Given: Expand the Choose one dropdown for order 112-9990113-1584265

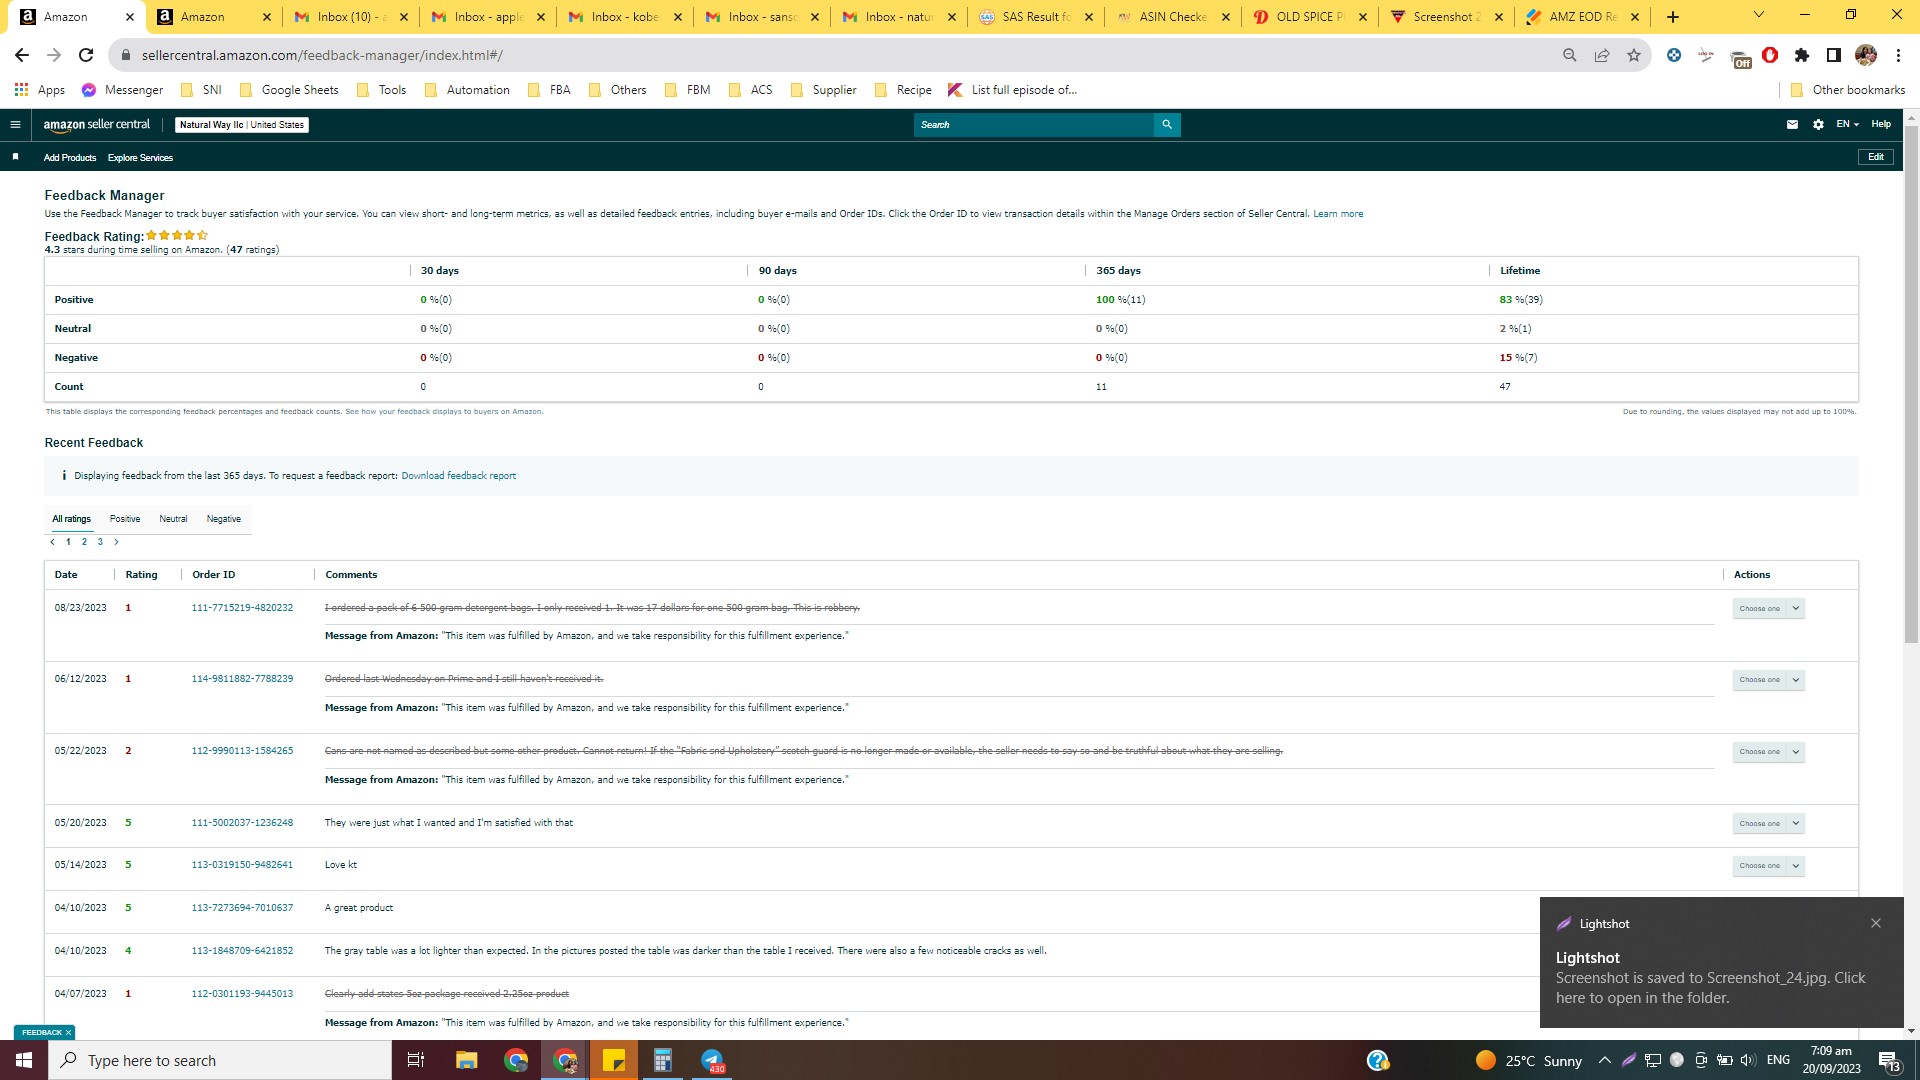Looking at the screenshot, I should point(1768,752).
